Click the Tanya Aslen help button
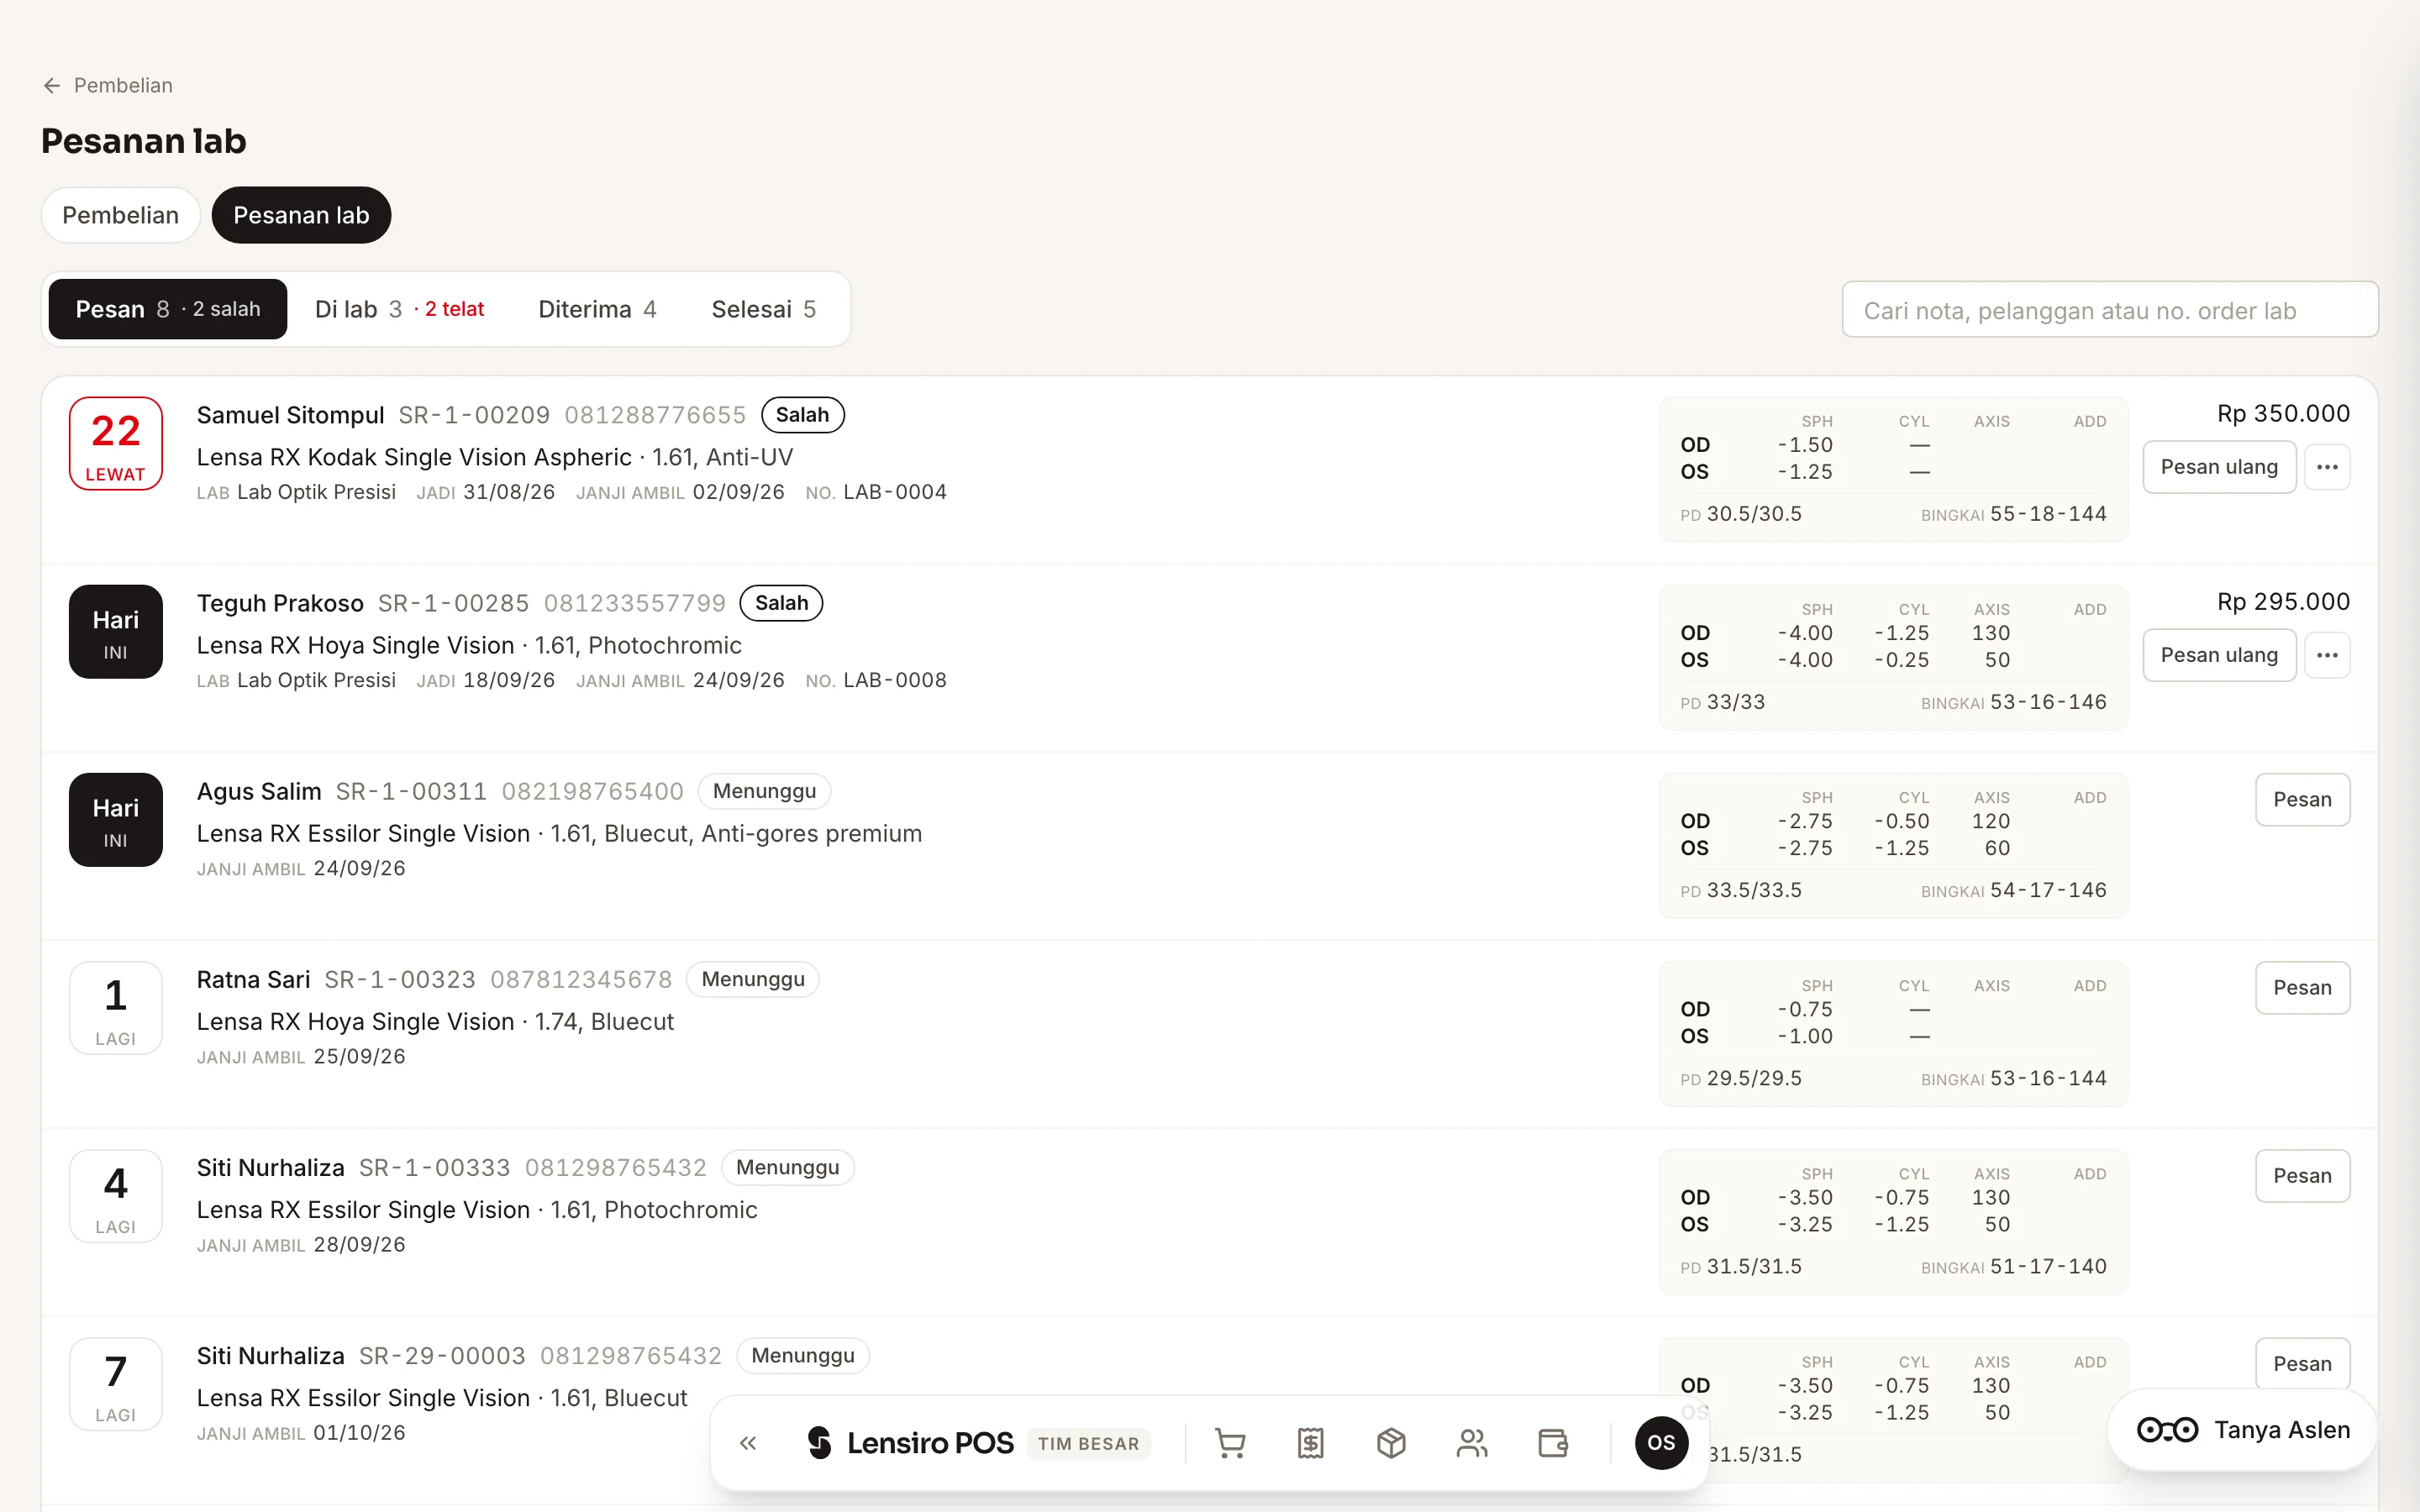This screenshot has height=1512, width=2420. (x=2242, y=1430)
